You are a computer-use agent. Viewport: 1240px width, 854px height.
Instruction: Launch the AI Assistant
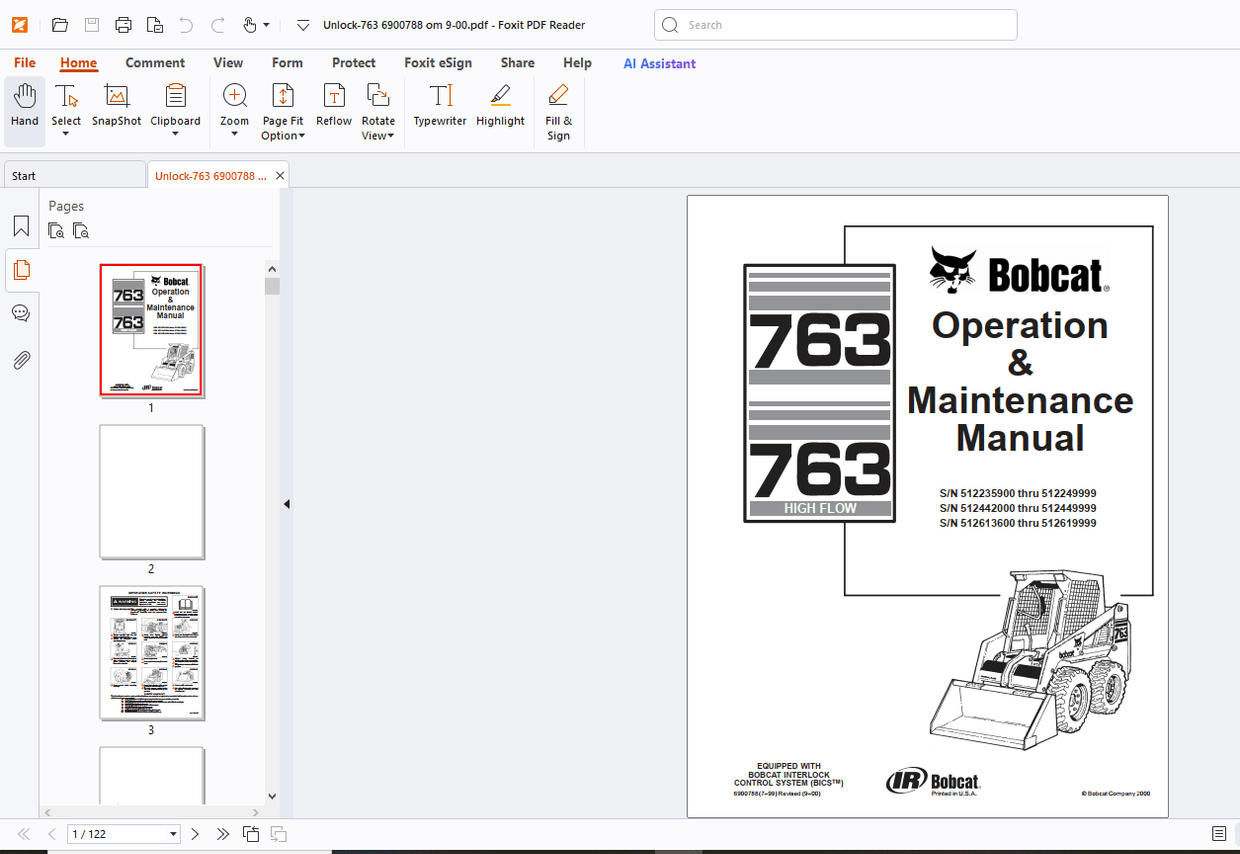tap(659, 63)
